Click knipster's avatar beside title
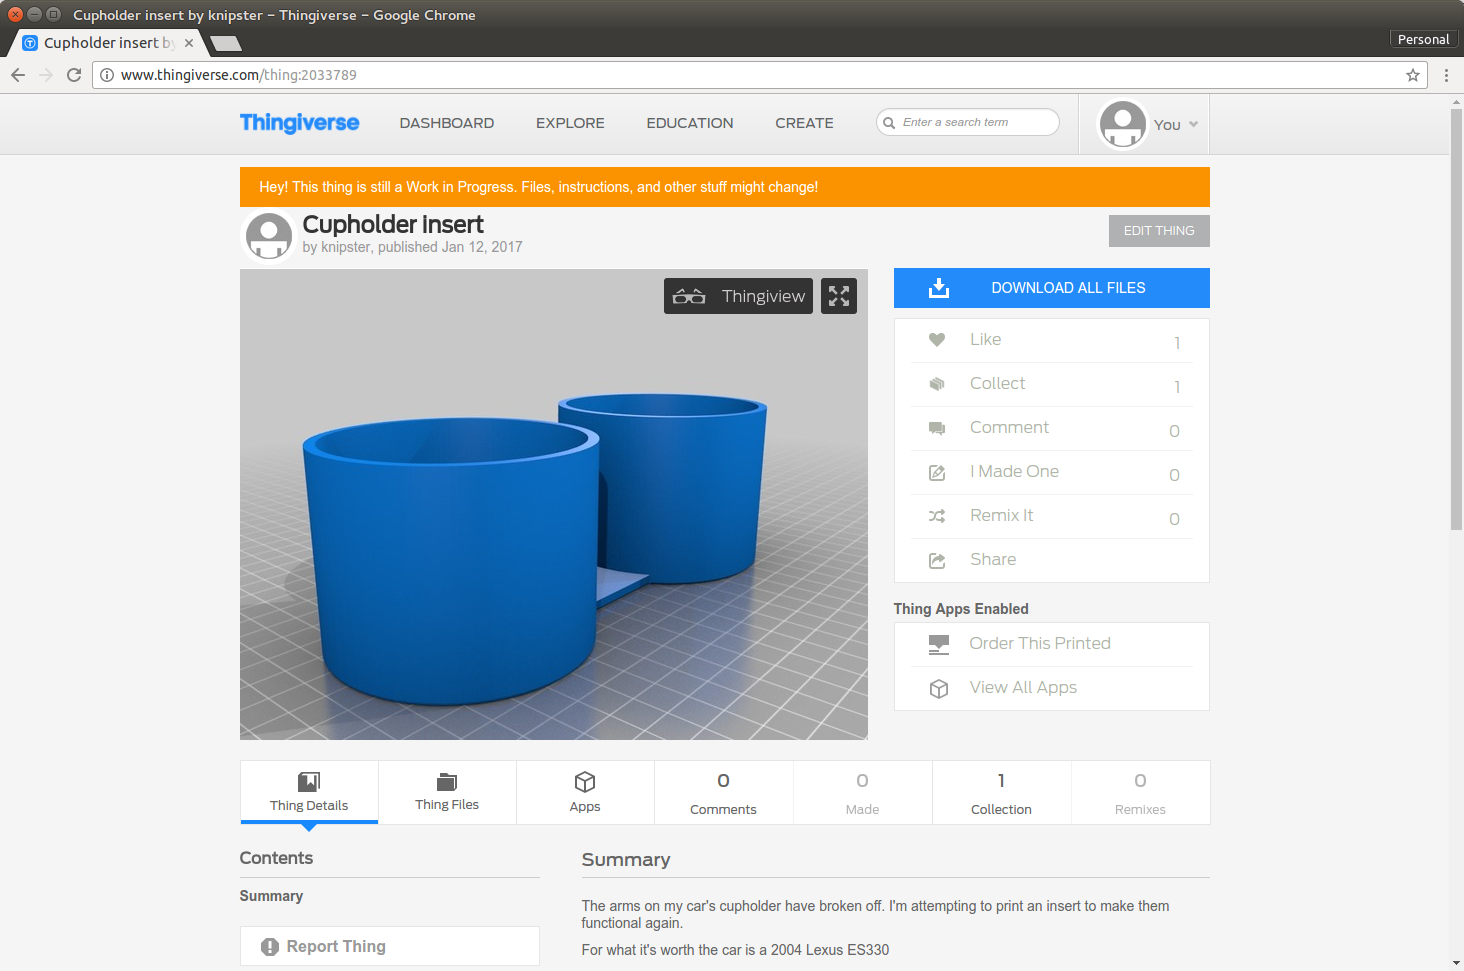 click(269, 237)
